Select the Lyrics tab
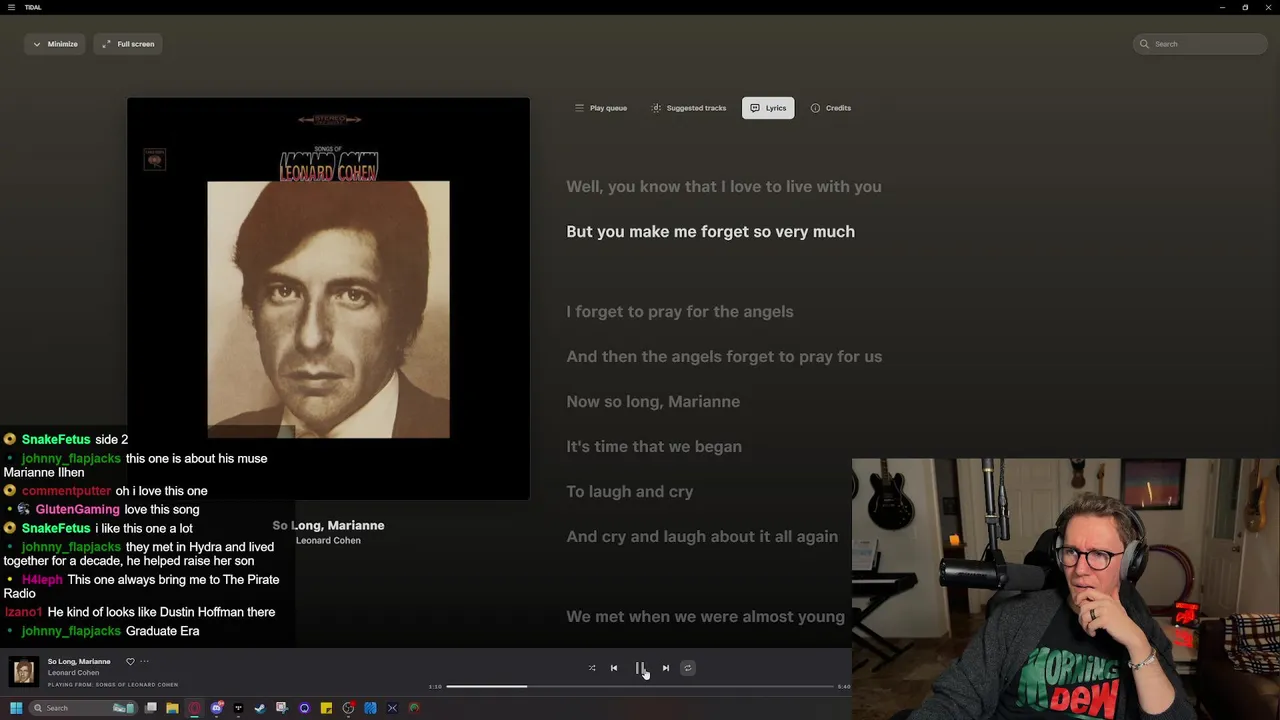This screenshot has height=720, width=1280. [x=768, y=108]
